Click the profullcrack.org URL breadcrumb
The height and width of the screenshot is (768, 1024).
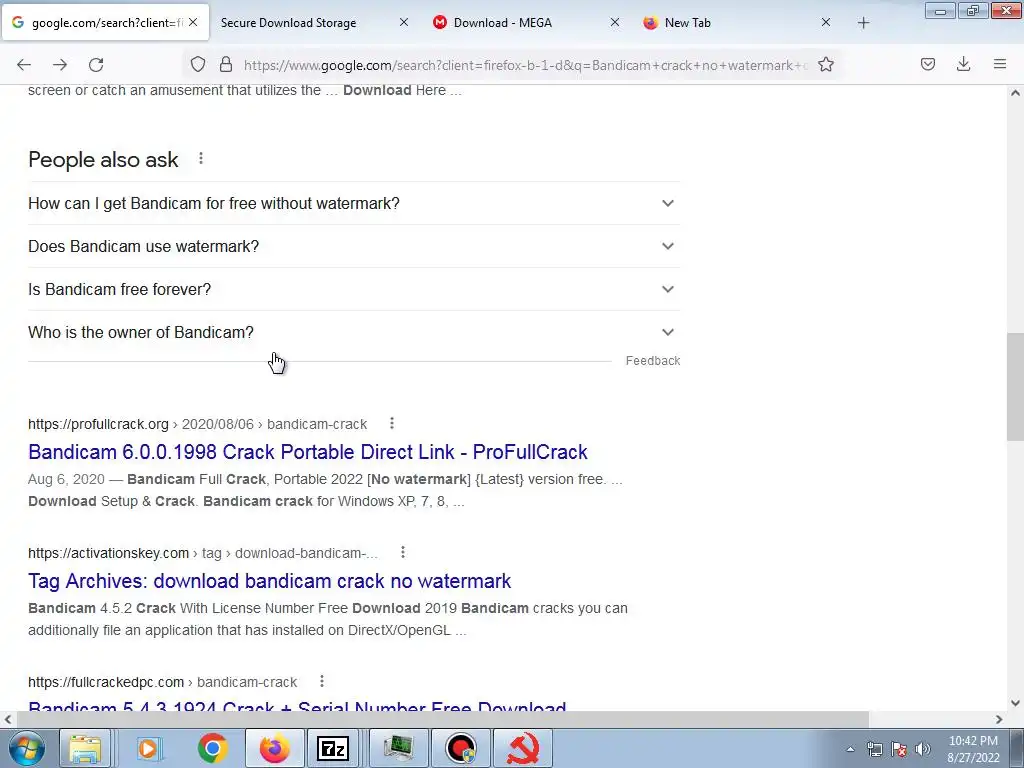pyautogui.click(x=197, y=424)
